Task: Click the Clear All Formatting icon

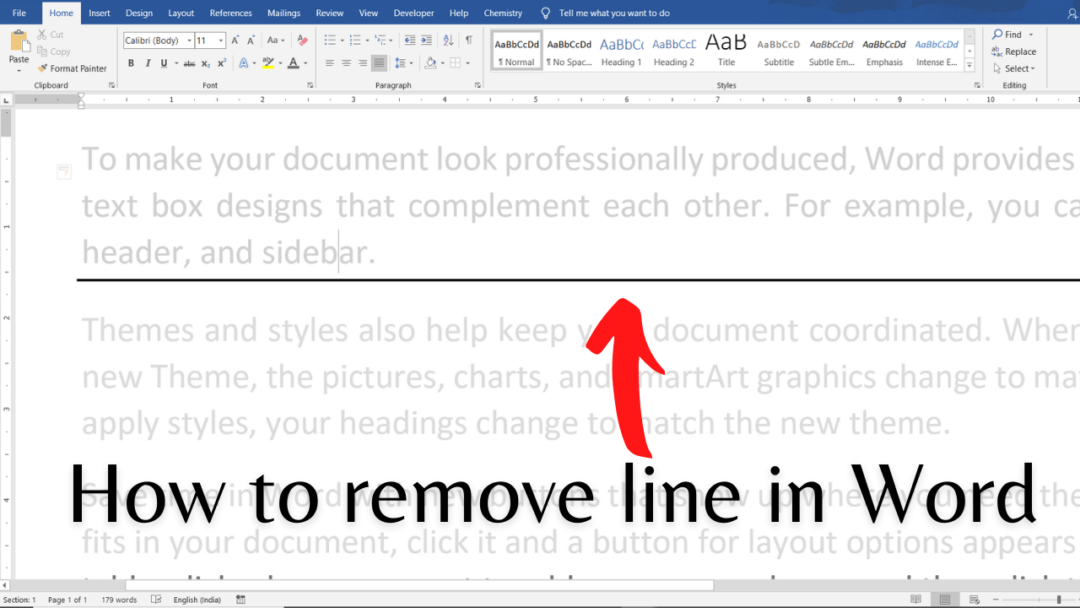Action: (302, 42)
